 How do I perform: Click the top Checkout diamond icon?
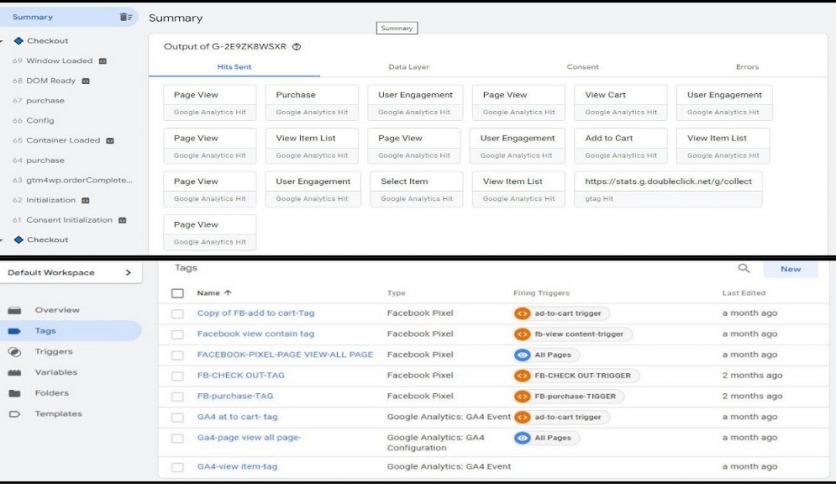(19, 41)
